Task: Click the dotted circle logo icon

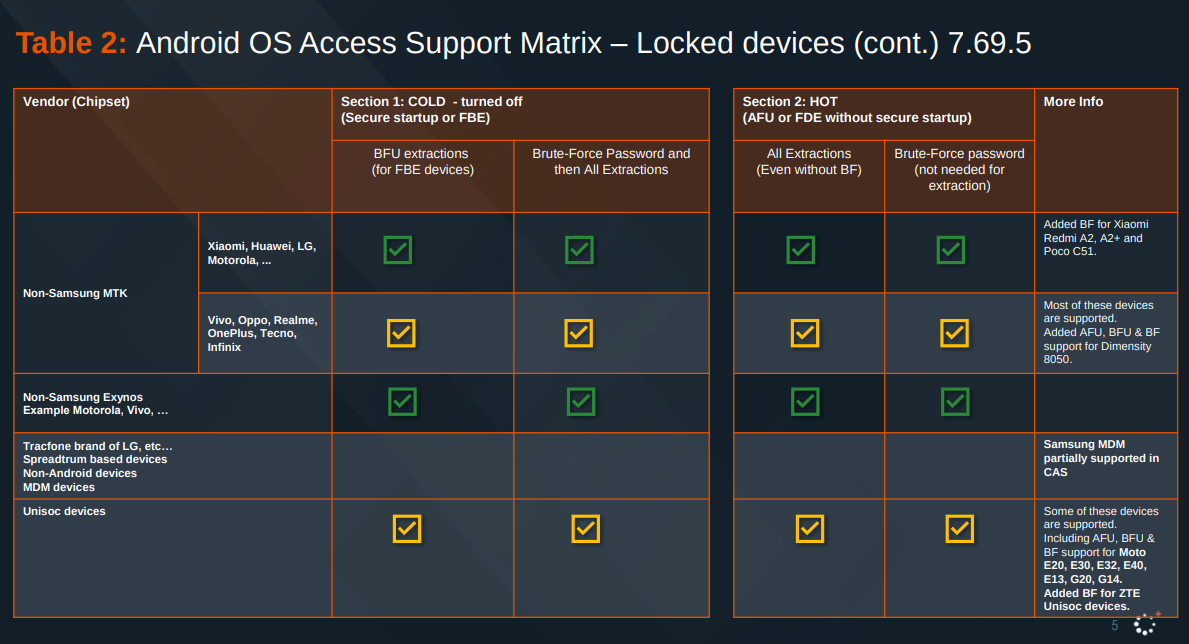Action: click(x=1145, y=623)
